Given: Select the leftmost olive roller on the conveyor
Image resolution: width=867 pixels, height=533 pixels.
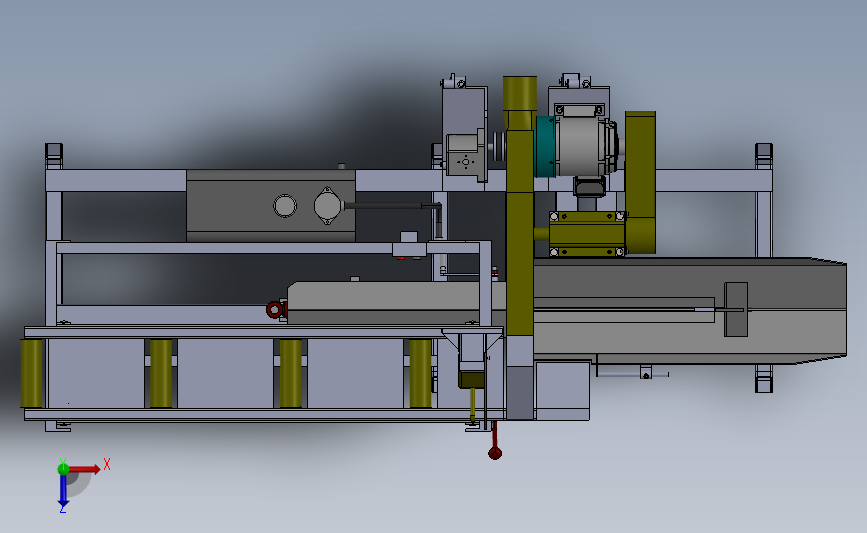Looking at the screenshot, I should (x=32, y=373).
